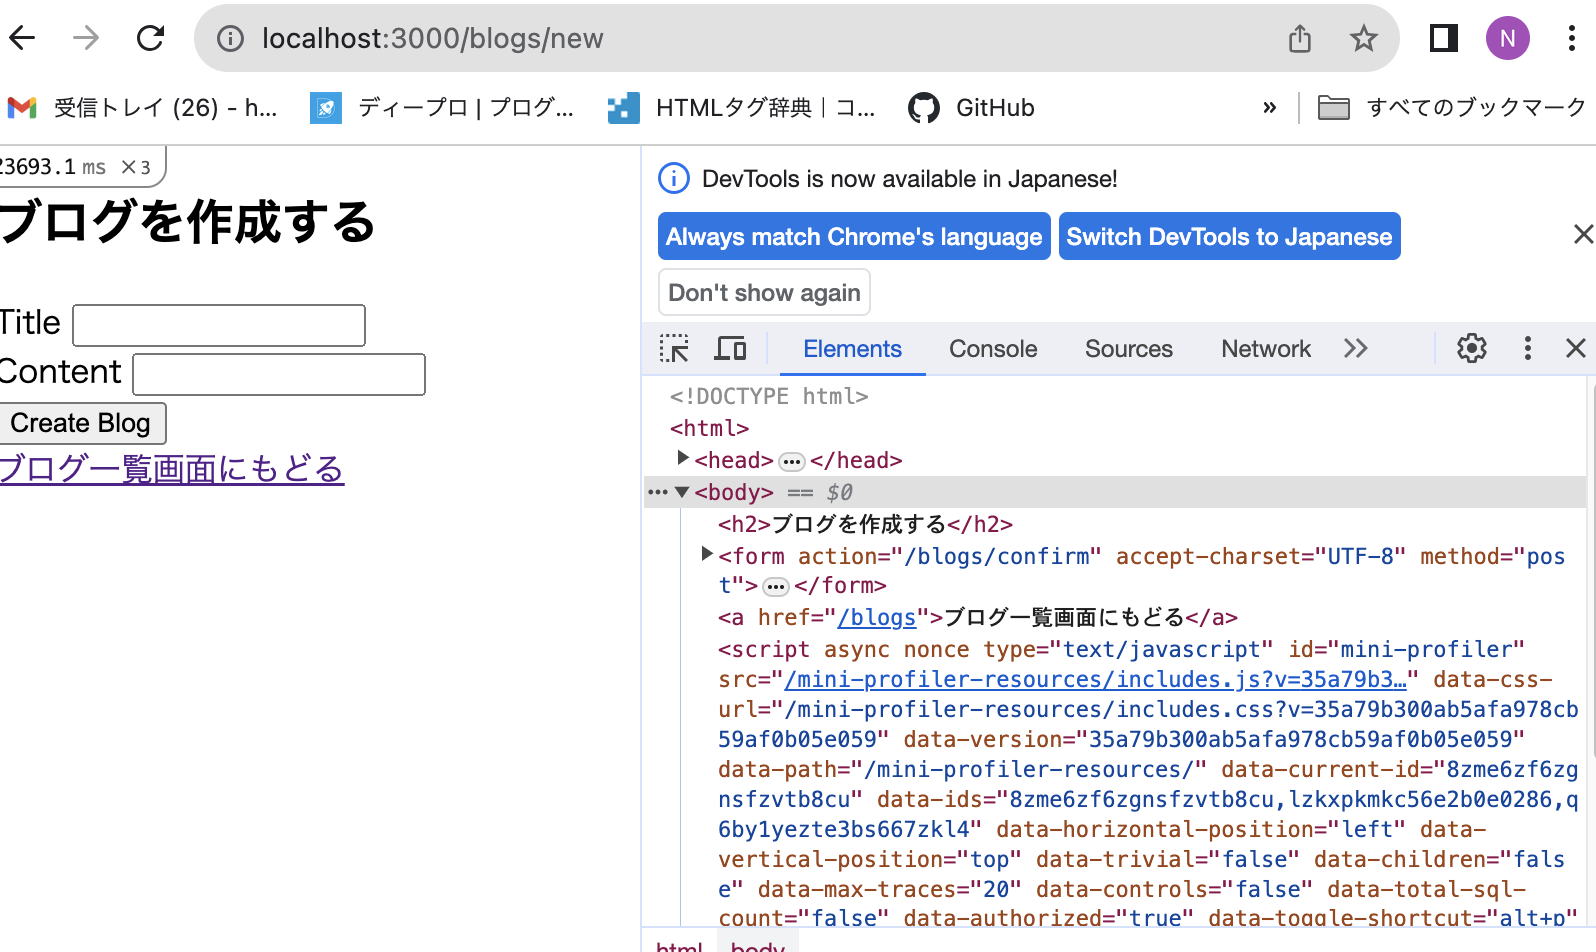Switch to the Console tab
Image resolution: width=1596 pixels, height=952 pixels.
click(993, 348)
